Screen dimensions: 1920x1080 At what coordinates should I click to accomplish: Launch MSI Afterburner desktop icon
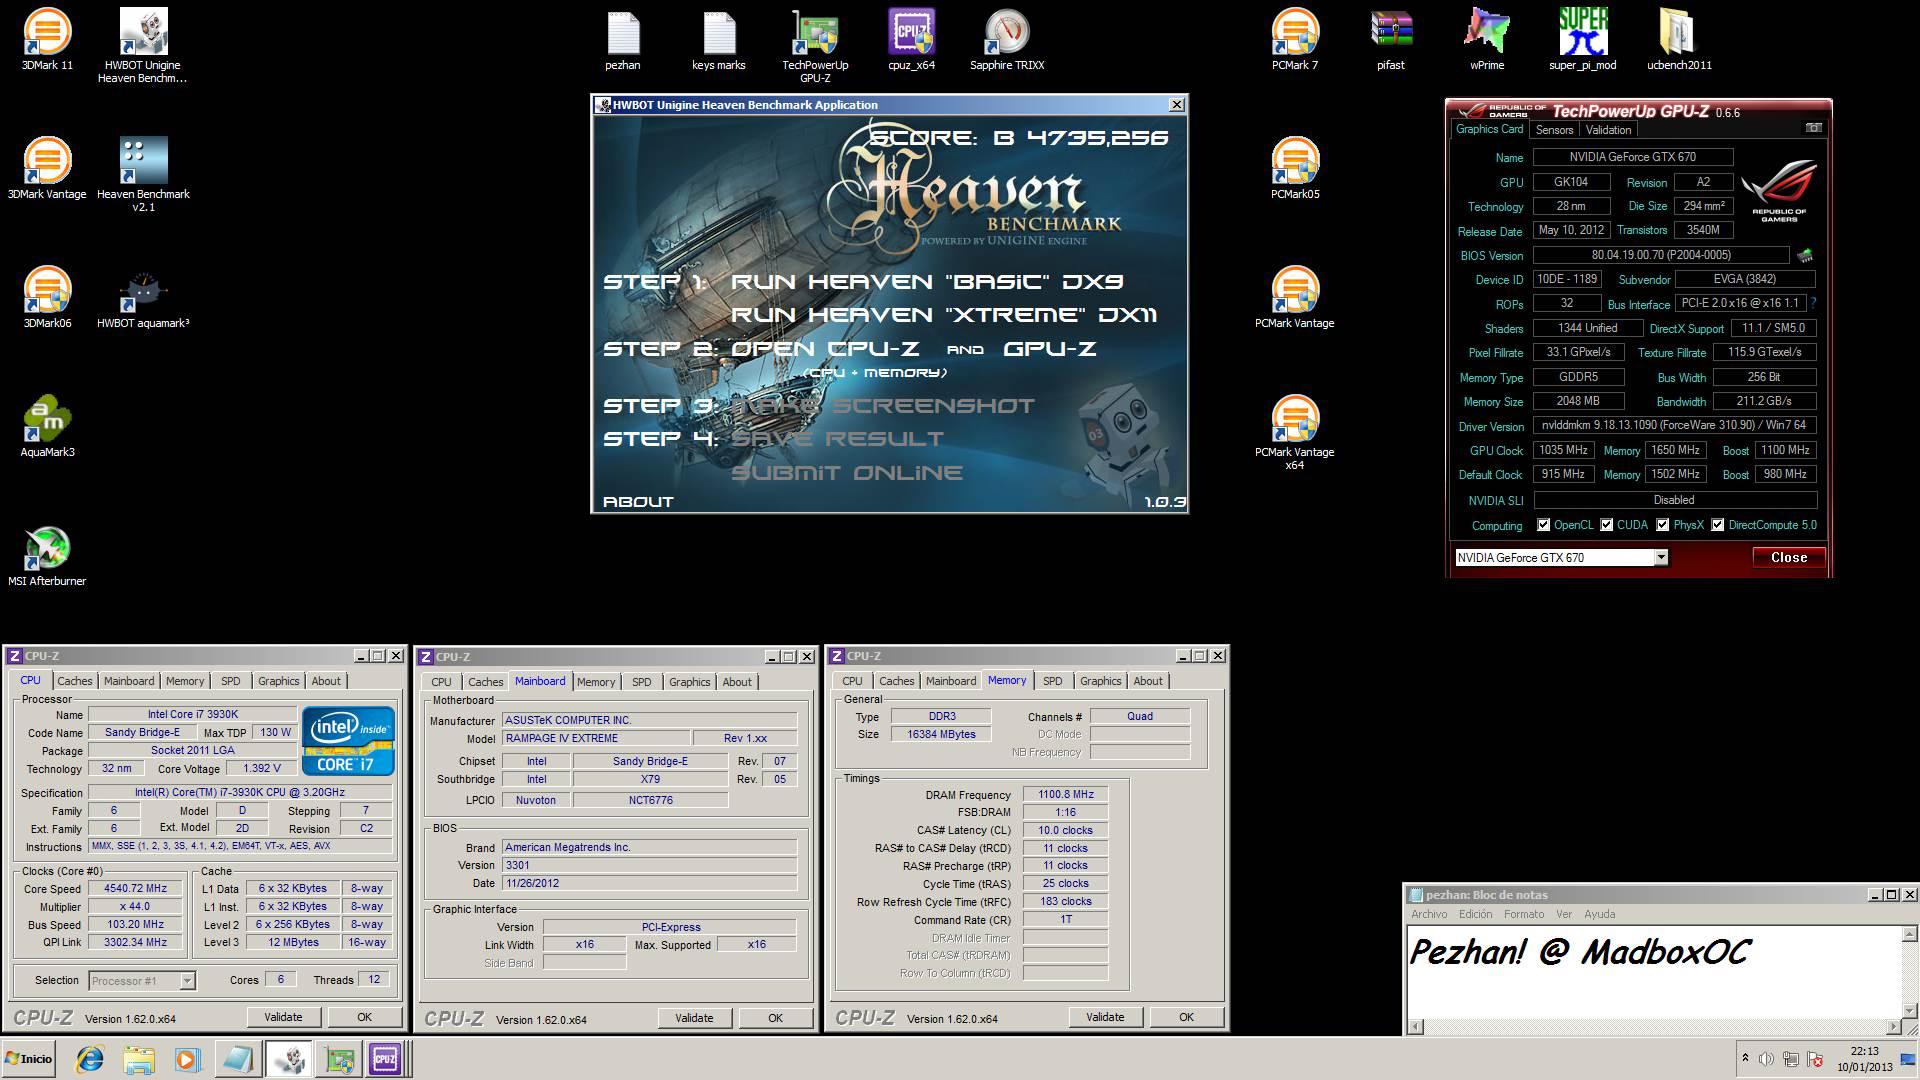click(x=47, y=555)
